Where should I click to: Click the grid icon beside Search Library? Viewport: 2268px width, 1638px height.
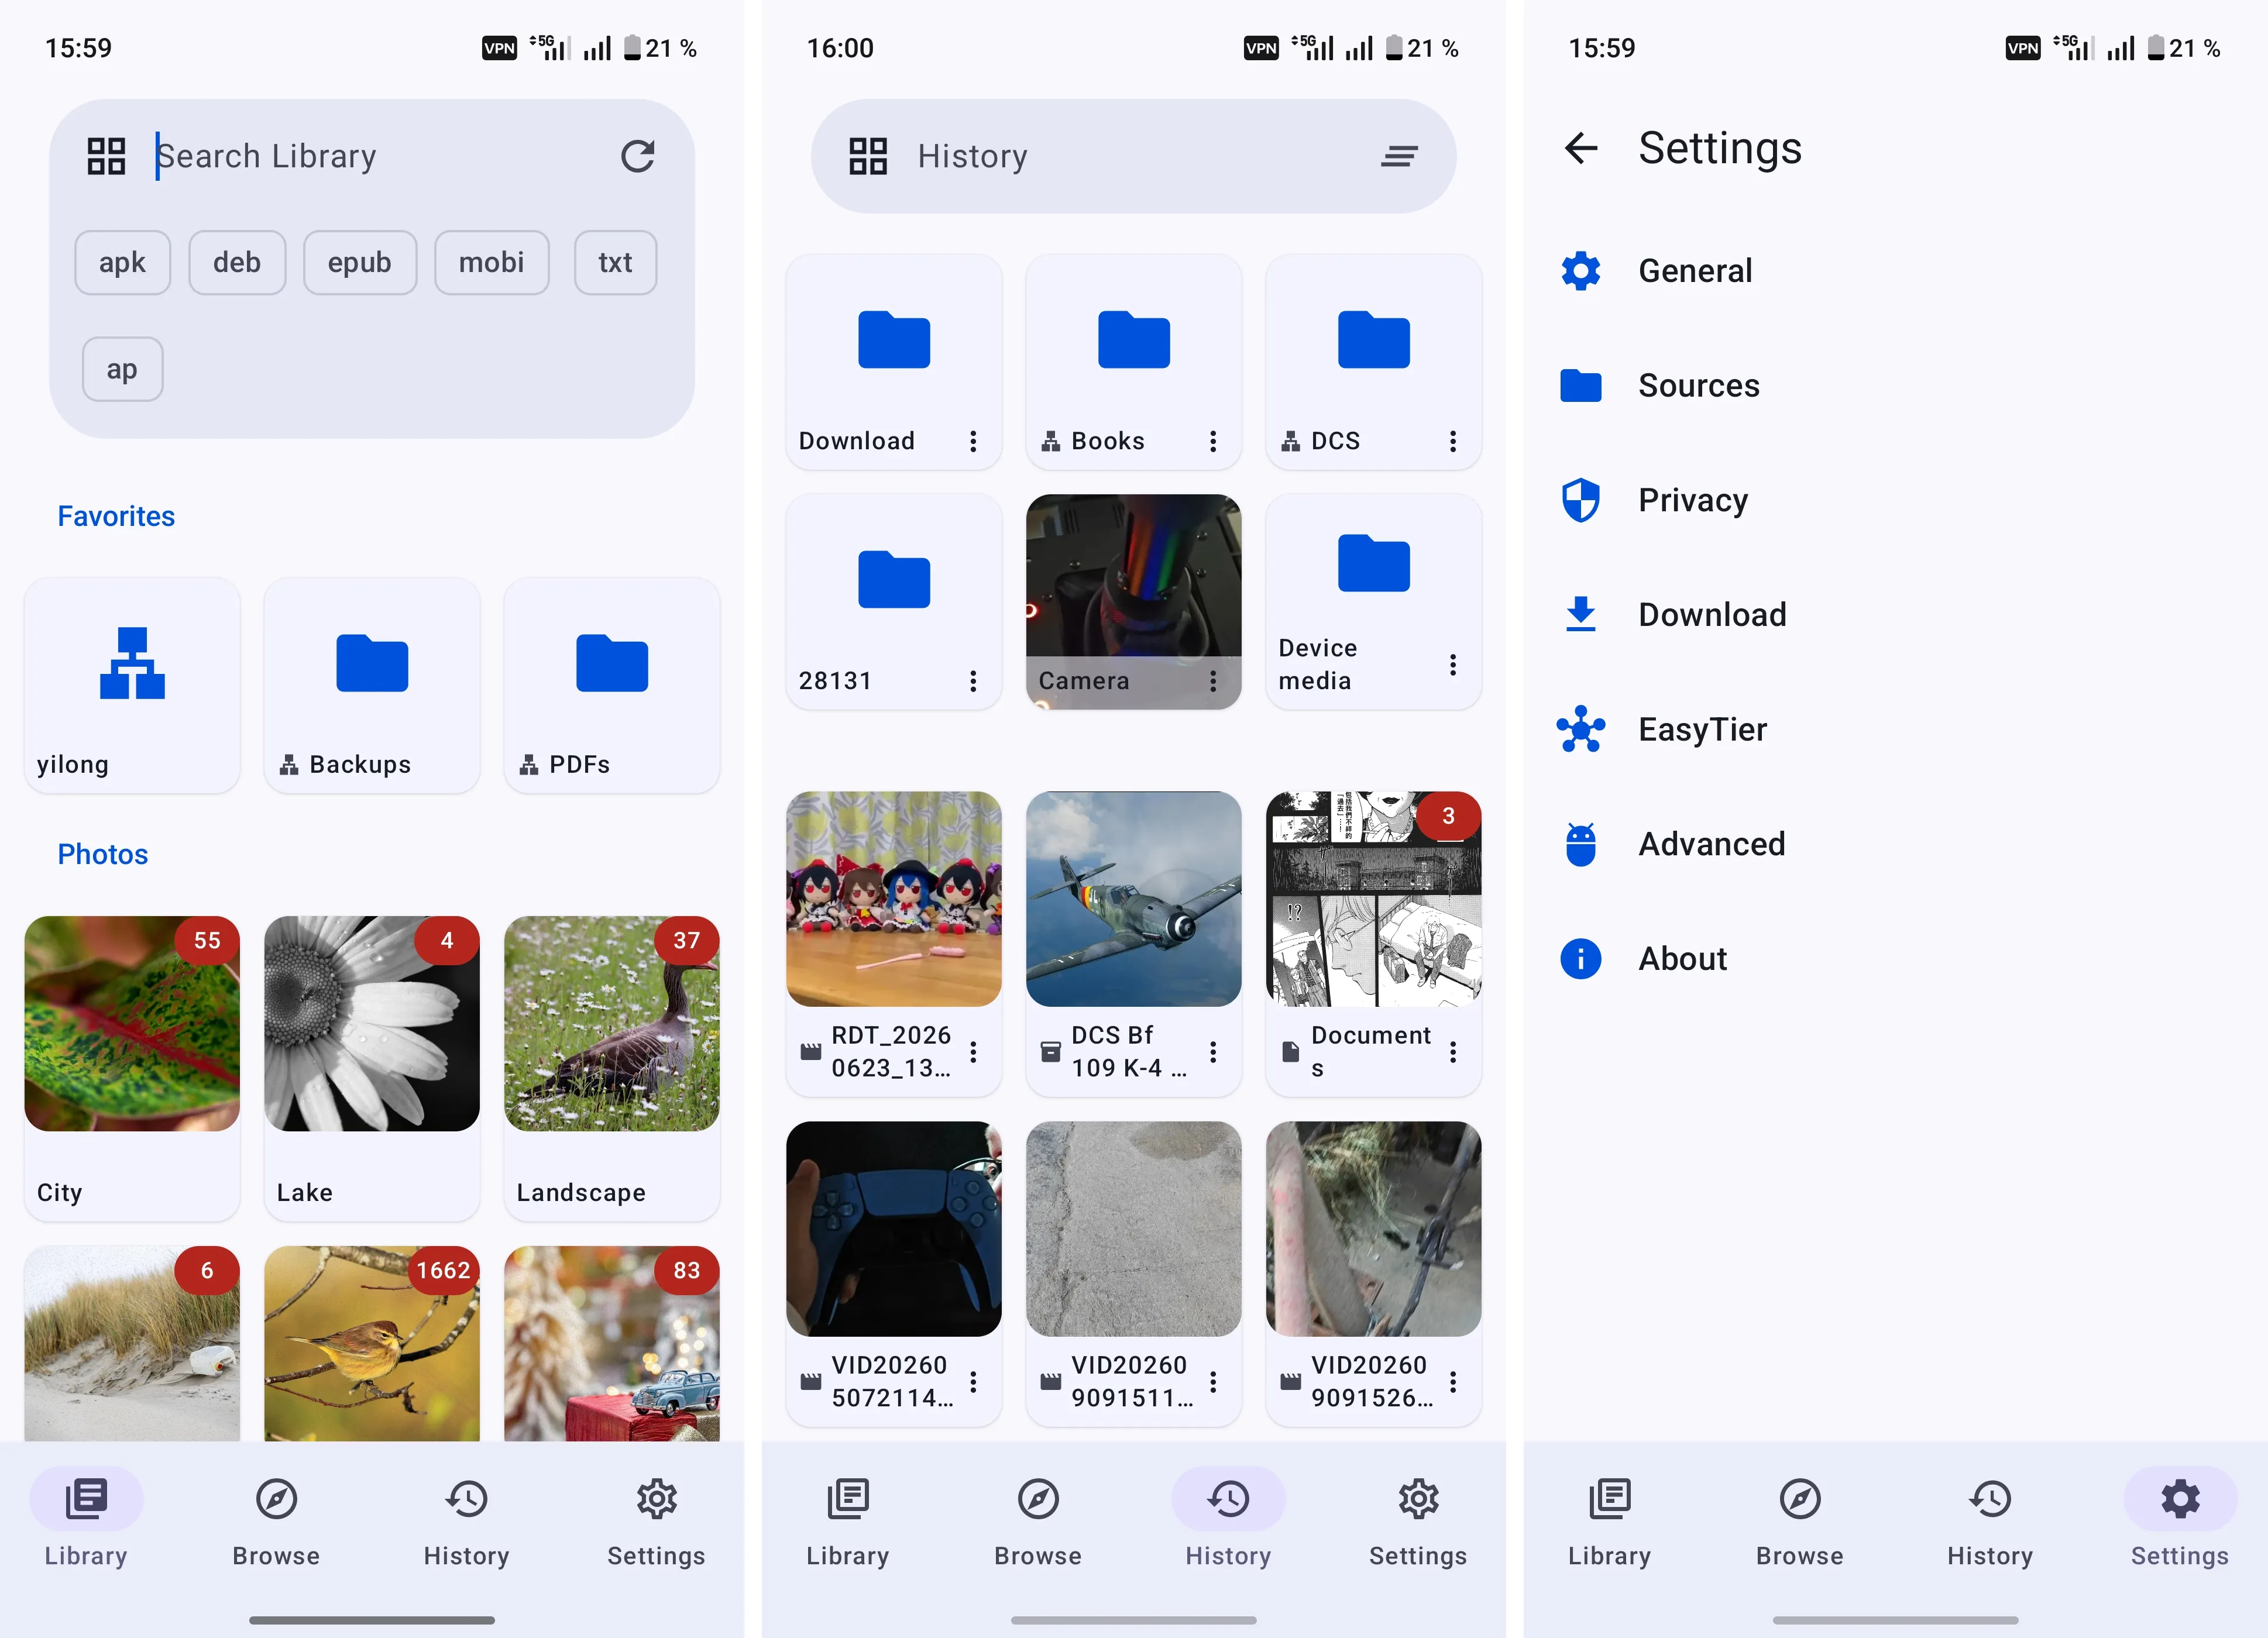(106, 156)
